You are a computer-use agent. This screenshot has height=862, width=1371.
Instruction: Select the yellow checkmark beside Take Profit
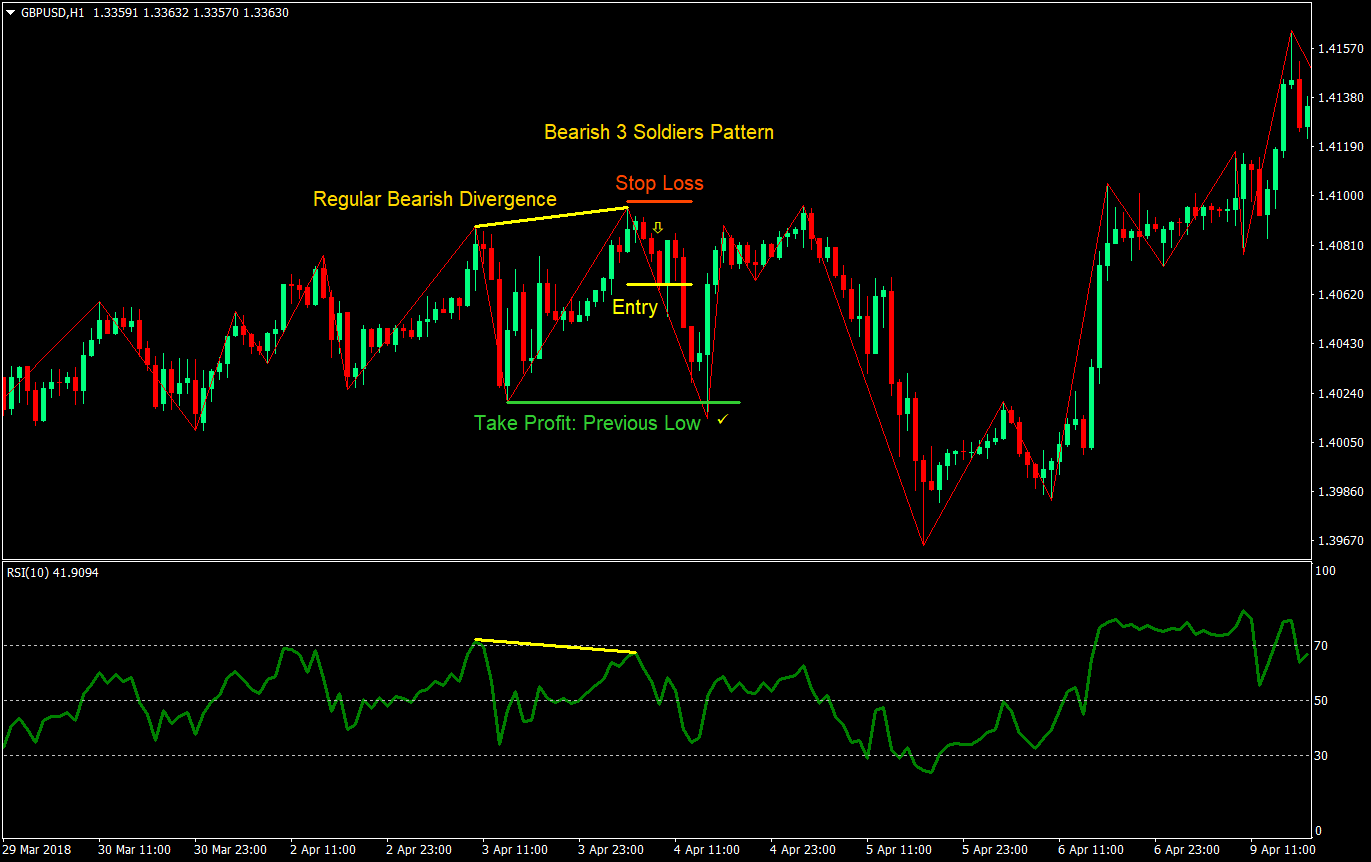click(722, 422)
